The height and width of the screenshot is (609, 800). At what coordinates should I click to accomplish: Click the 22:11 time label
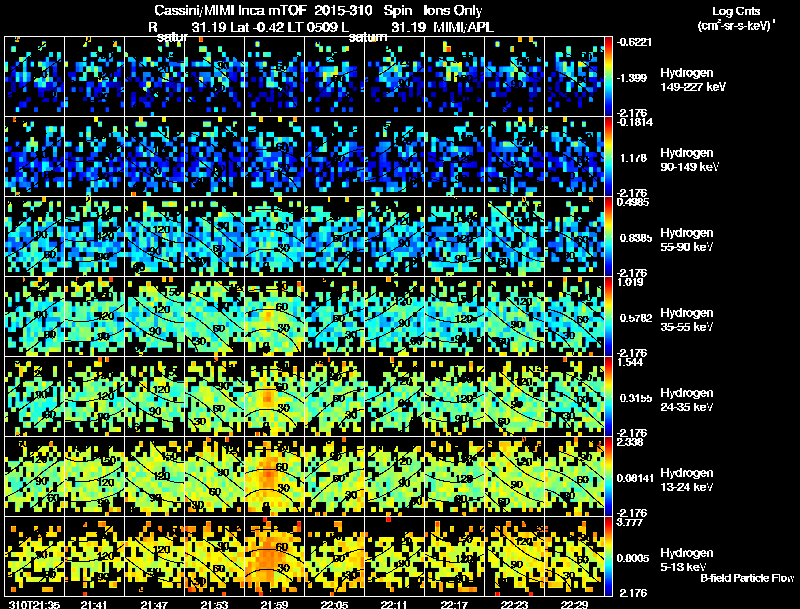pyautogui.click(x=394, y=605)
